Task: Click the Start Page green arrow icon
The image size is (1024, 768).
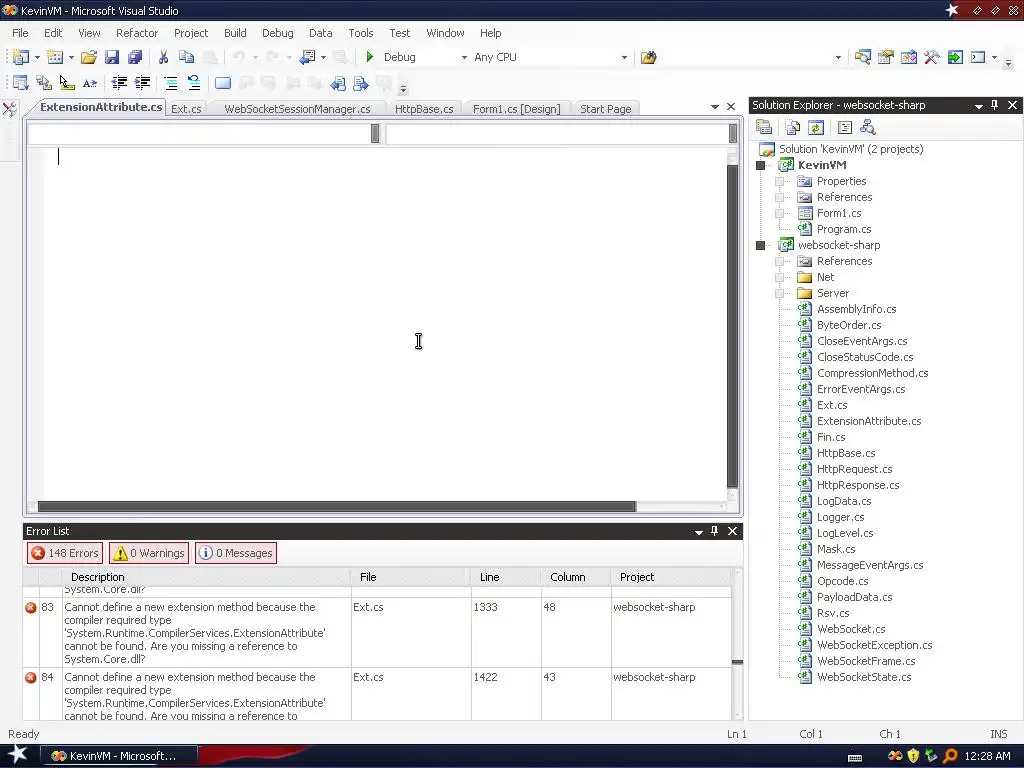Action: [x=955, y=57]
